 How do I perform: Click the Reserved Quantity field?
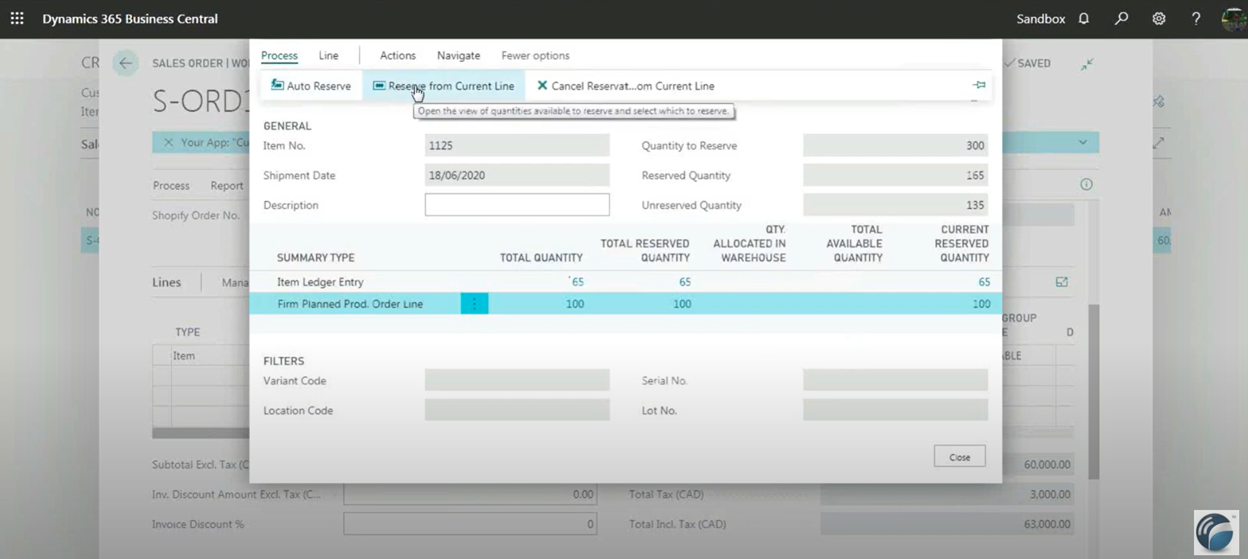(895, 175)
